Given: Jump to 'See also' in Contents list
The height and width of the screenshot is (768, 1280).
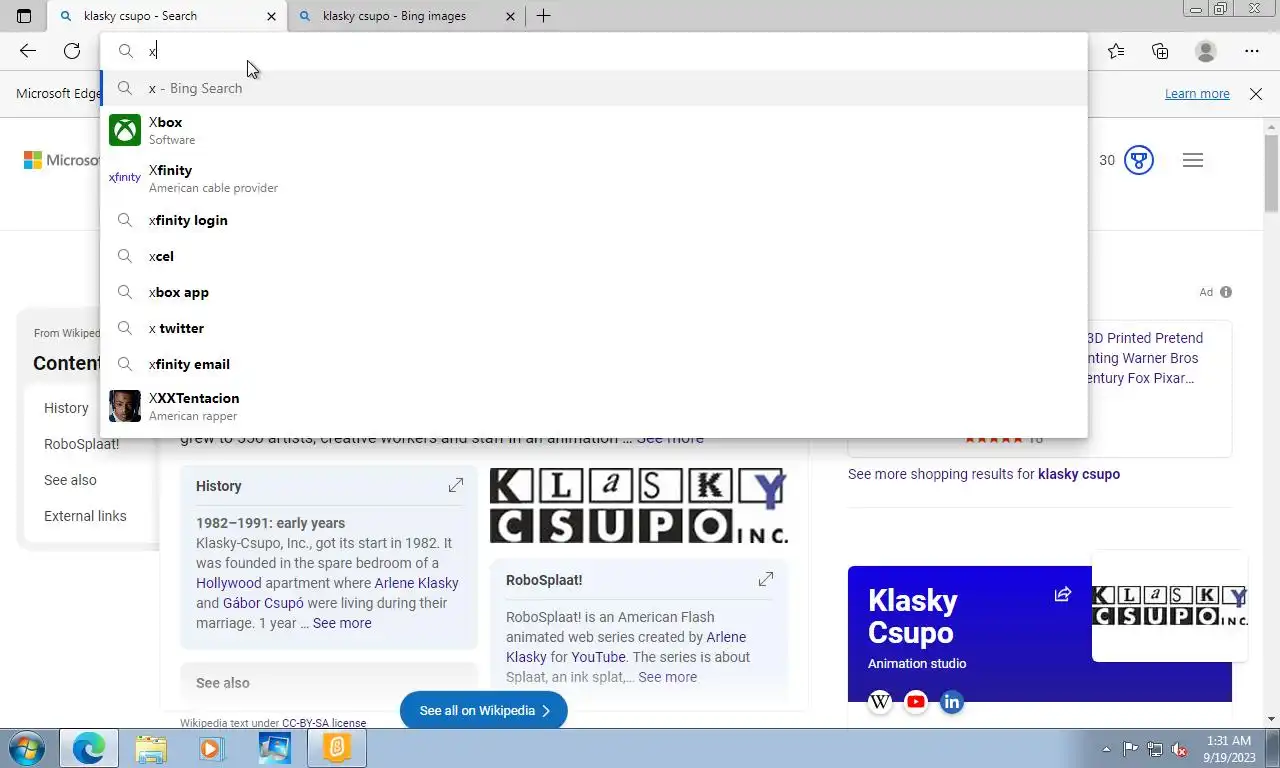Looking at the screenshot, I should click(70, 480).
